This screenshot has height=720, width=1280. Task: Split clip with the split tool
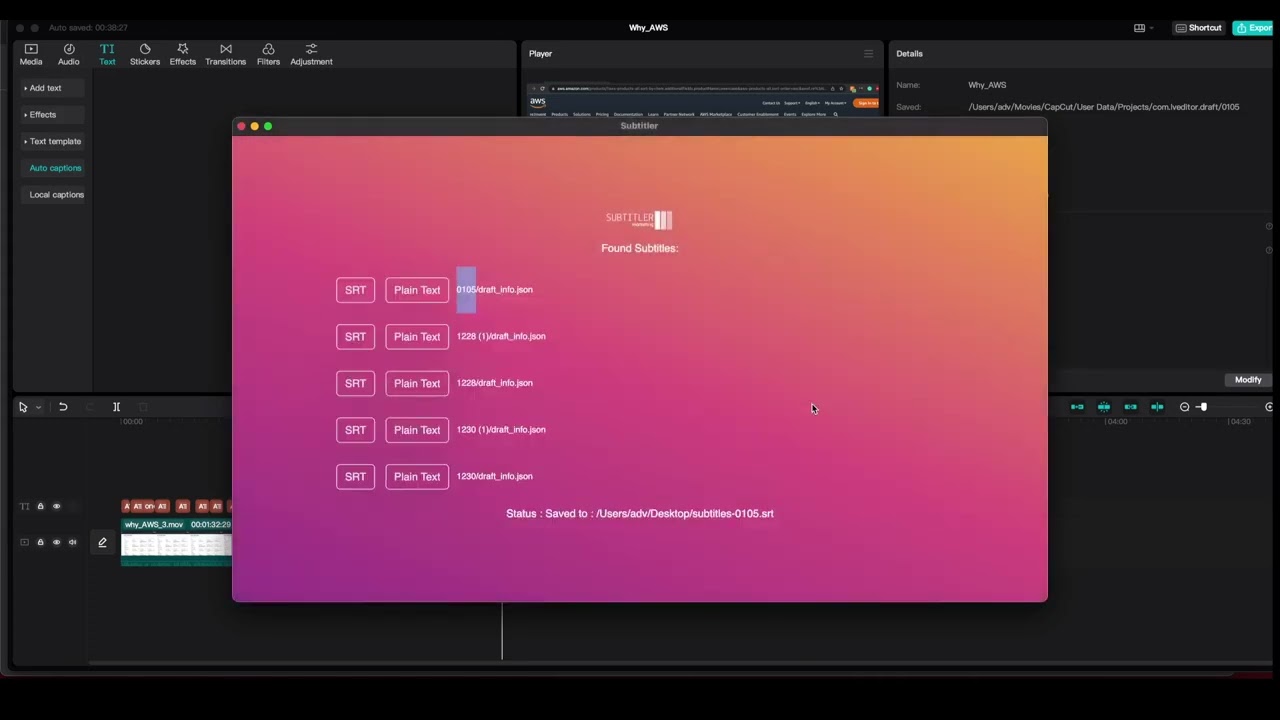tap(116, 407)
